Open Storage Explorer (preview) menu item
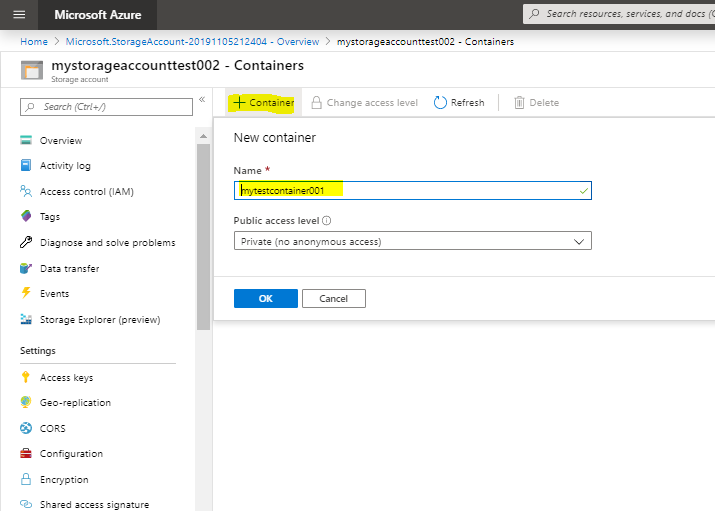 click(x=99, y=320)
